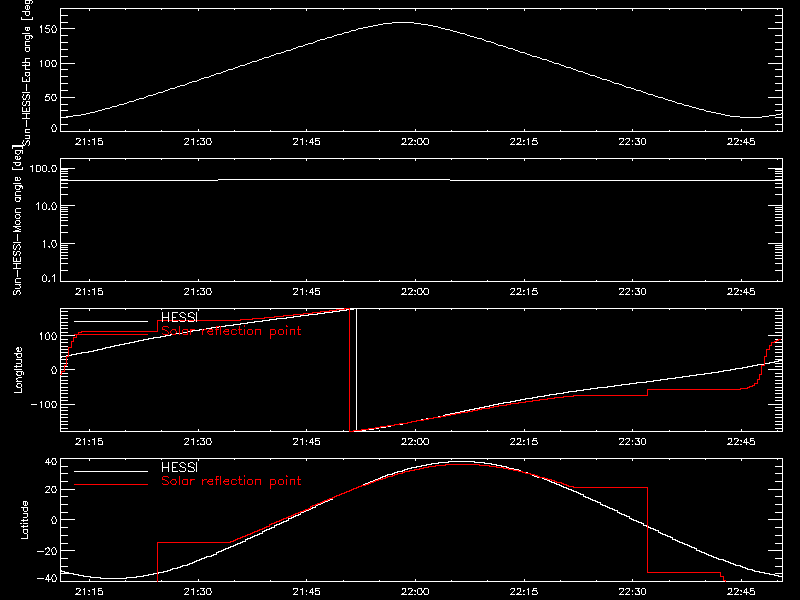Click the 'Sun-HESSI-Earth angle [deg]' axis label

pos(27,73)
